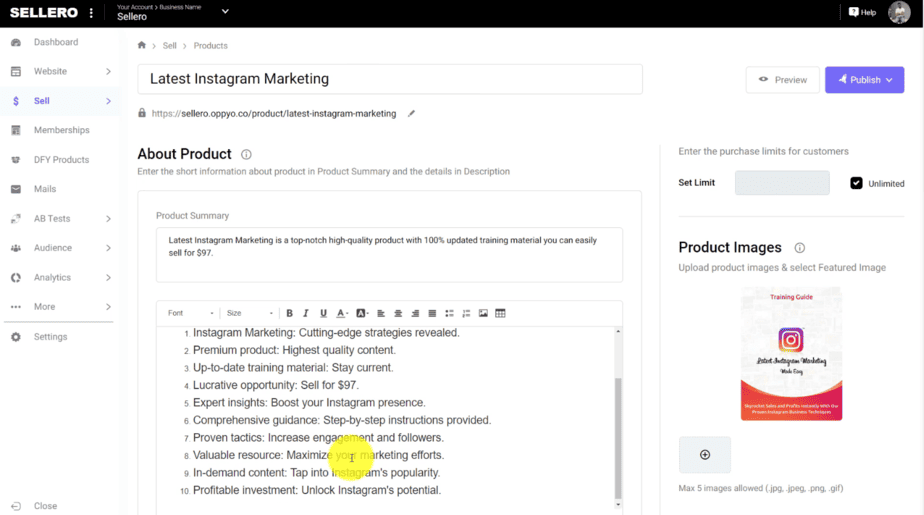The height and width of the screenshot is (515, 924).
Task: Go to Dashboard in the sidebar
Action: click(56, 42)
